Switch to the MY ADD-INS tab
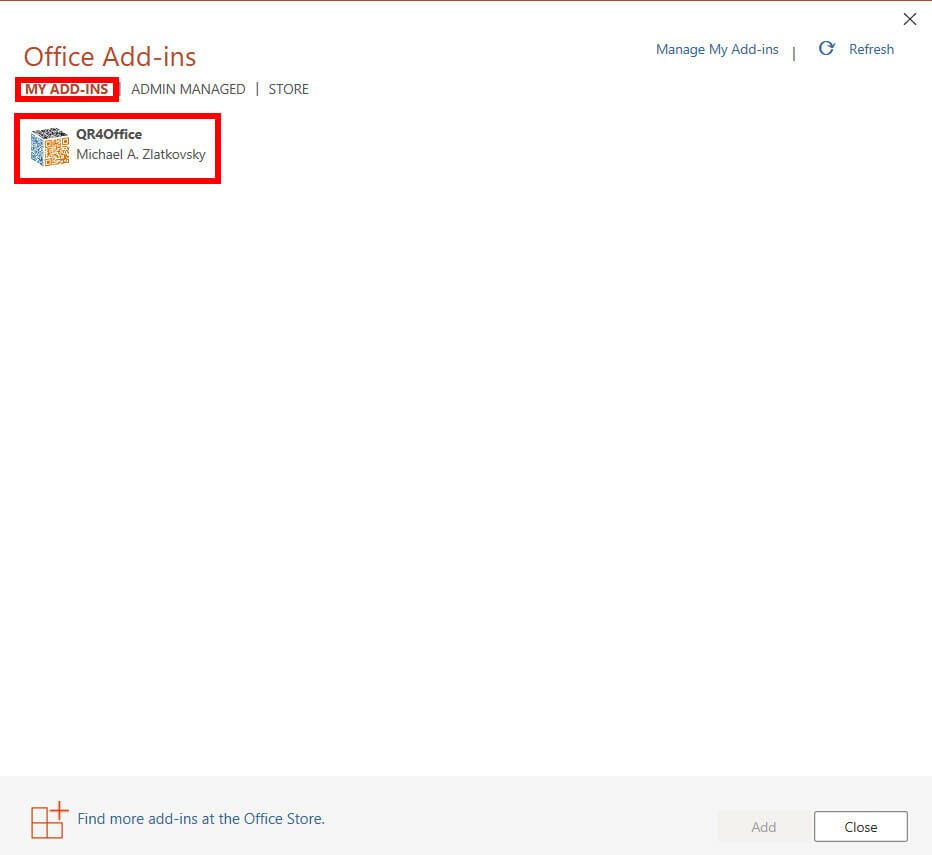 point(66,89)
